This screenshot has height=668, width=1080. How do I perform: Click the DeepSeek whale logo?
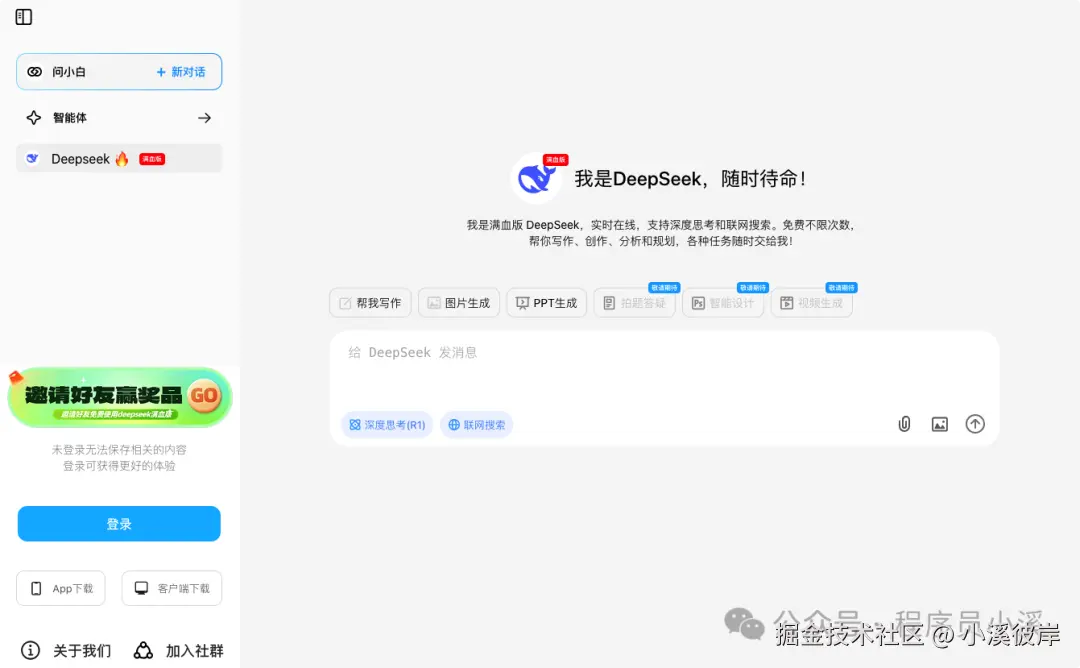coord(536,177)
